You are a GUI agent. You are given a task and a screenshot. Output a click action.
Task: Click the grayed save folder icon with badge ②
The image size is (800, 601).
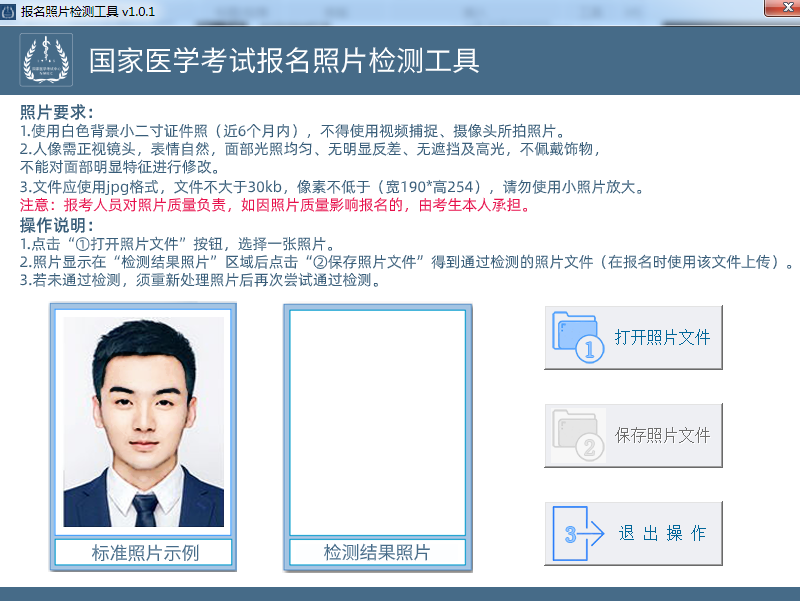tap(575, 432)
